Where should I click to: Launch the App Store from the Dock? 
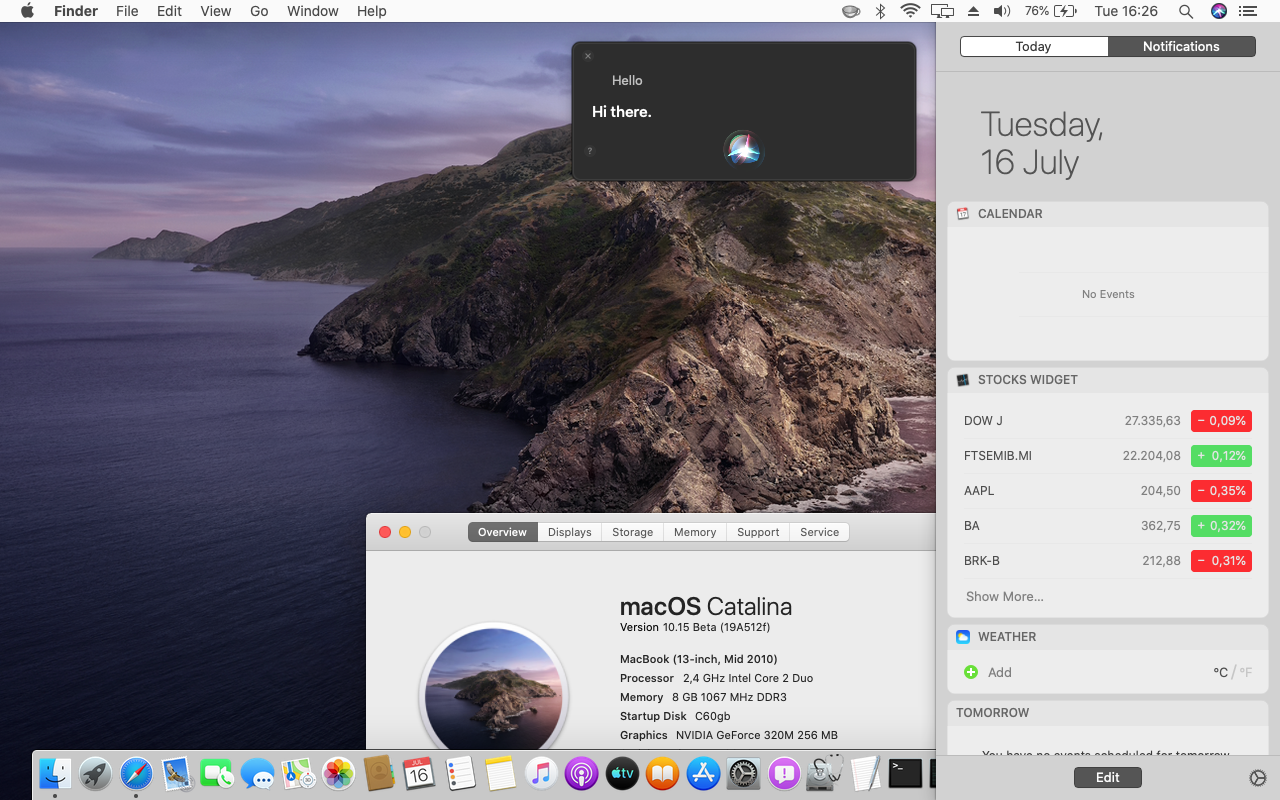(x=703, y=773)
